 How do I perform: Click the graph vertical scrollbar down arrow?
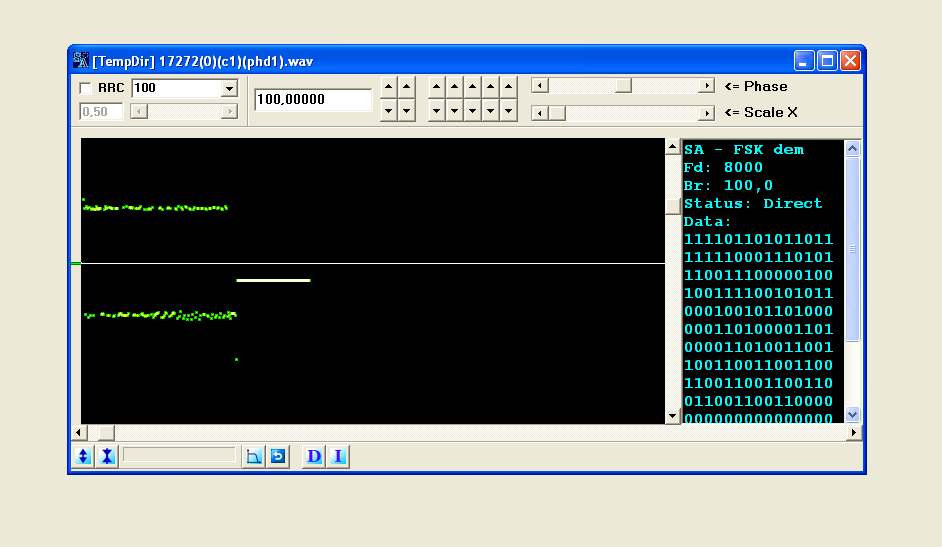click(672, 416)
